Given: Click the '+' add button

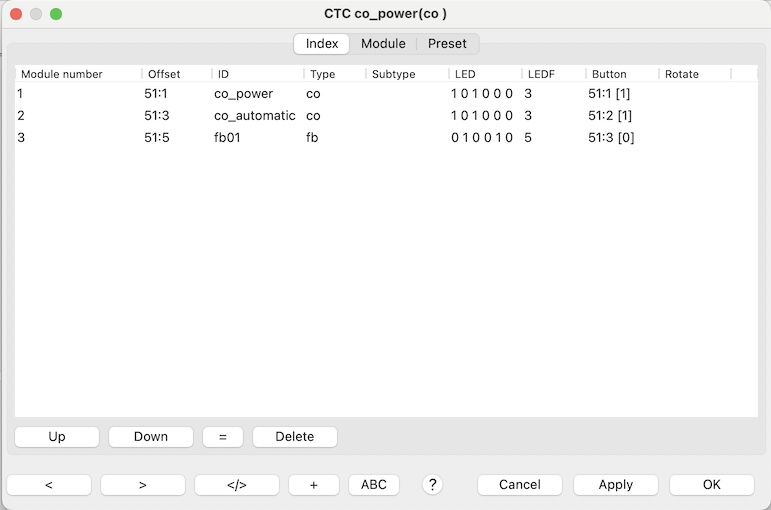Looking at the screenshot, I should coord(313,484).
